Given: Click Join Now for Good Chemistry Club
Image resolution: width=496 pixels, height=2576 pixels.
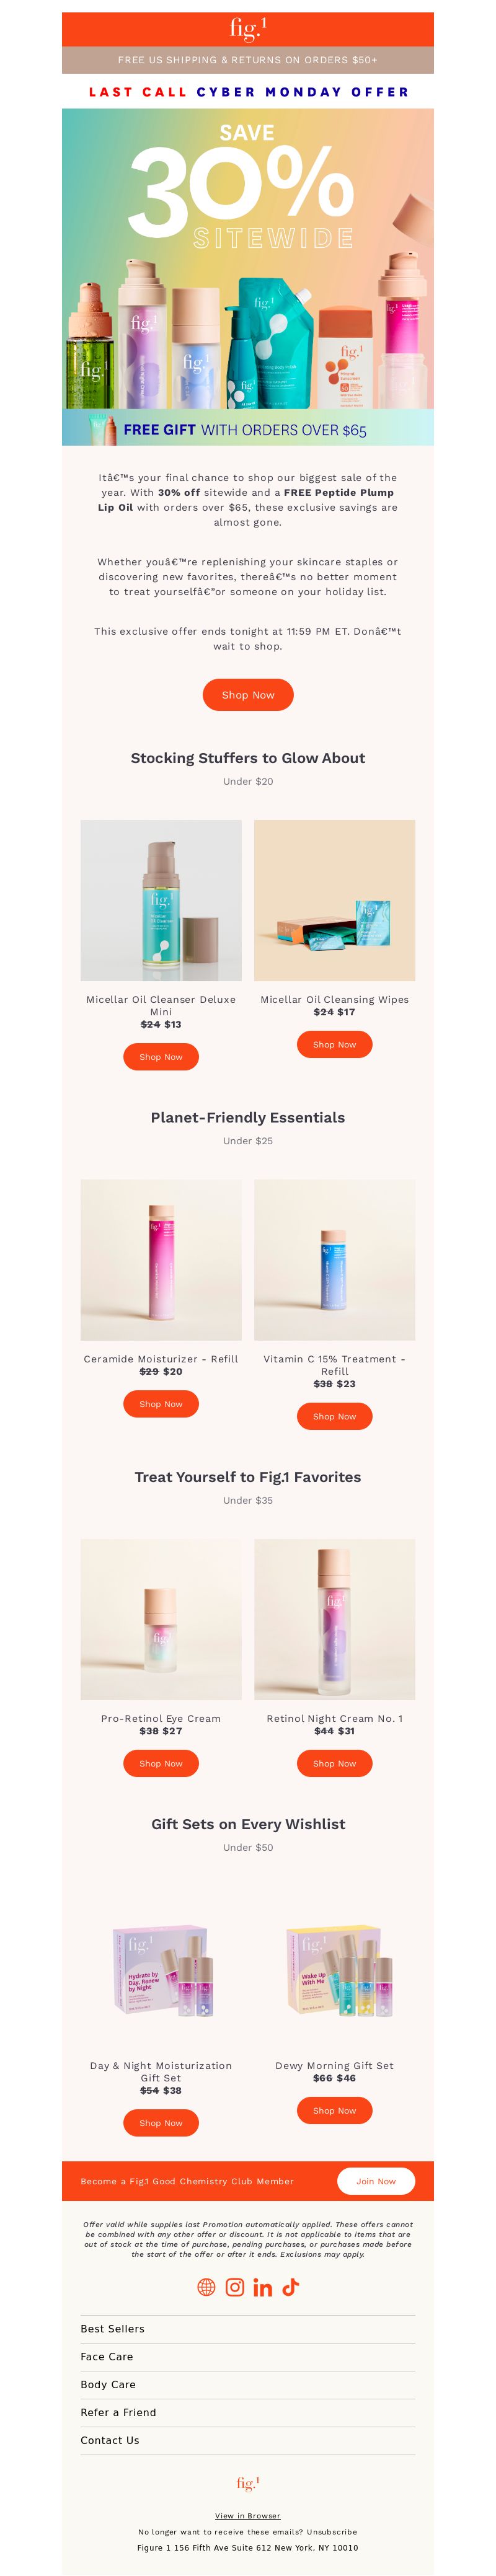Looking at the screenshot, I should click(376, 2181).
